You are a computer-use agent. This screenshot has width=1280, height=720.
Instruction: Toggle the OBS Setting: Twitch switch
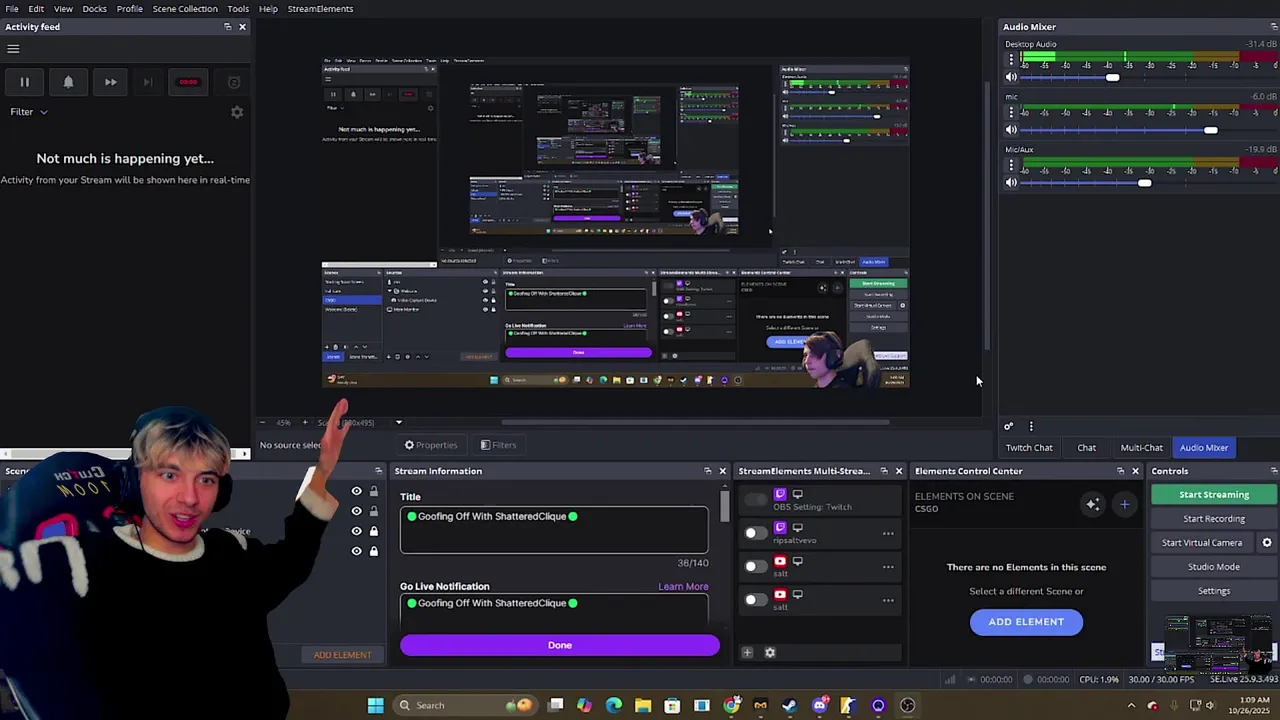coord(755,499)
